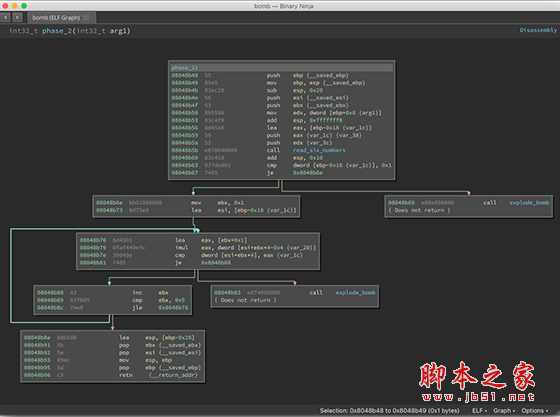
Task: Select address 08048b48 push ebp line
Action: click(x=281, y=75)
